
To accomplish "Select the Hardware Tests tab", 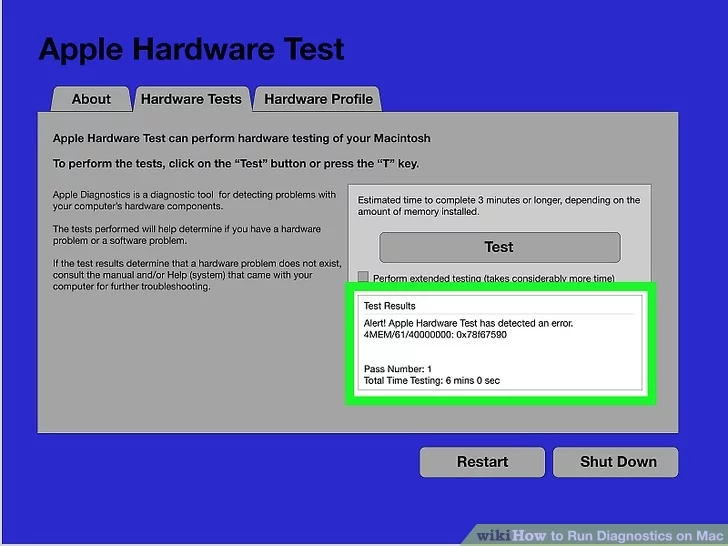I will [x=191, y=99].
